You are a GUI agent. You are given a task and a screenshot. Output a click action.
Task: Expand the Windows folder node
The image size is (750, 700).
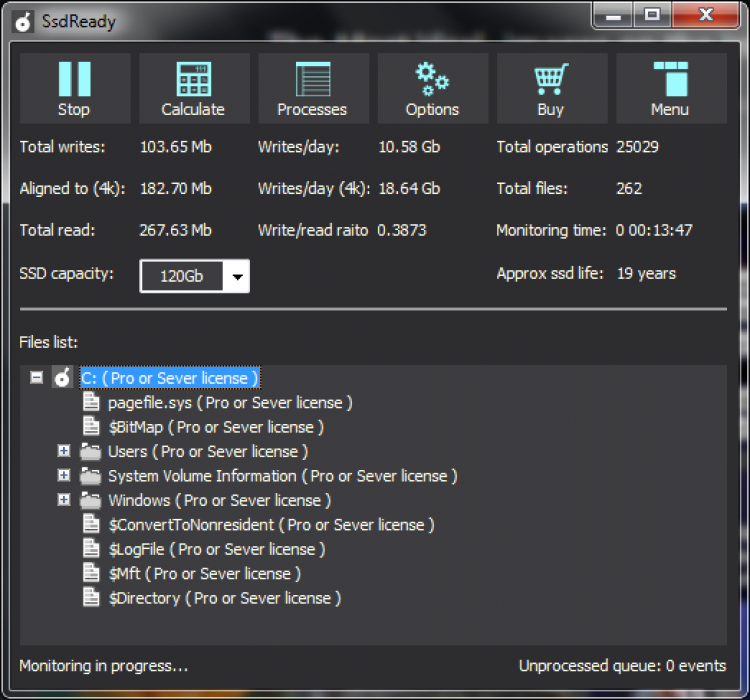point(64,500)
